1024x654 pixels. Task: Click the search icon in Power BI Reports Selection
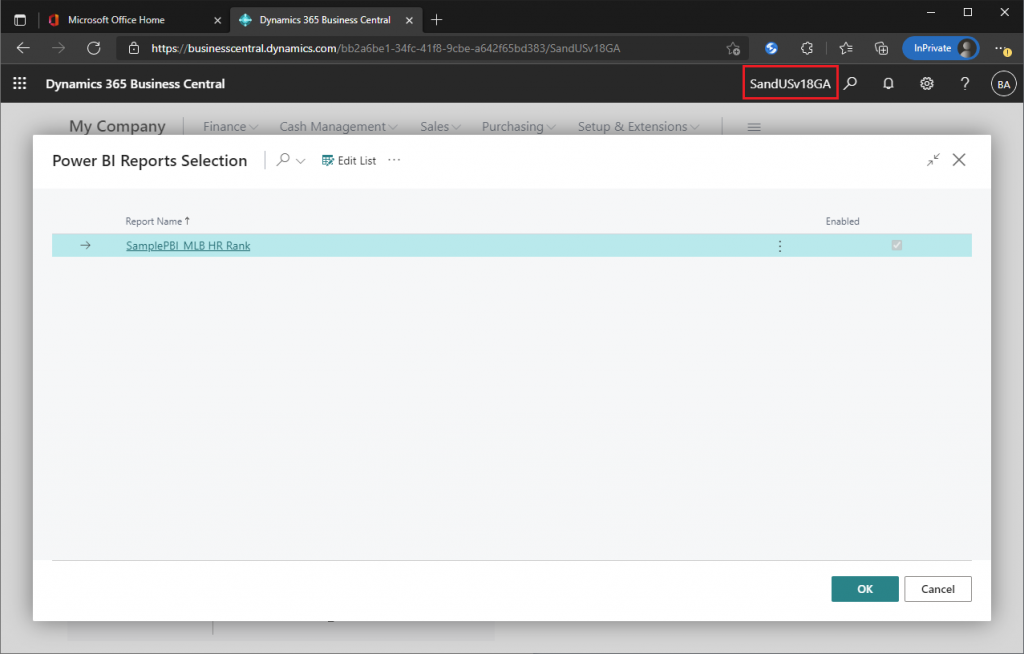click(x=283, y=160)
